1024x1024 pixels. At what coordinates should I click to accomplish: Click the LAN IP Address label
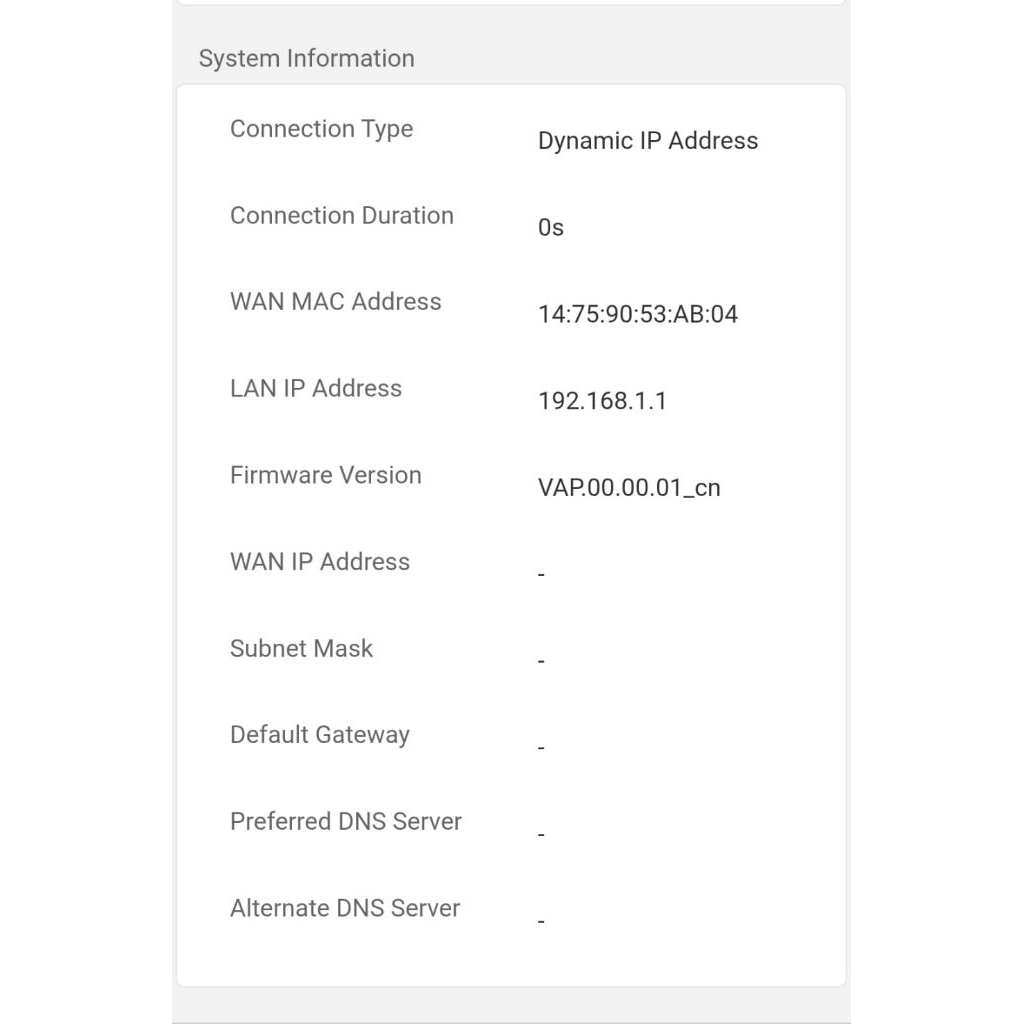point(315,389)
